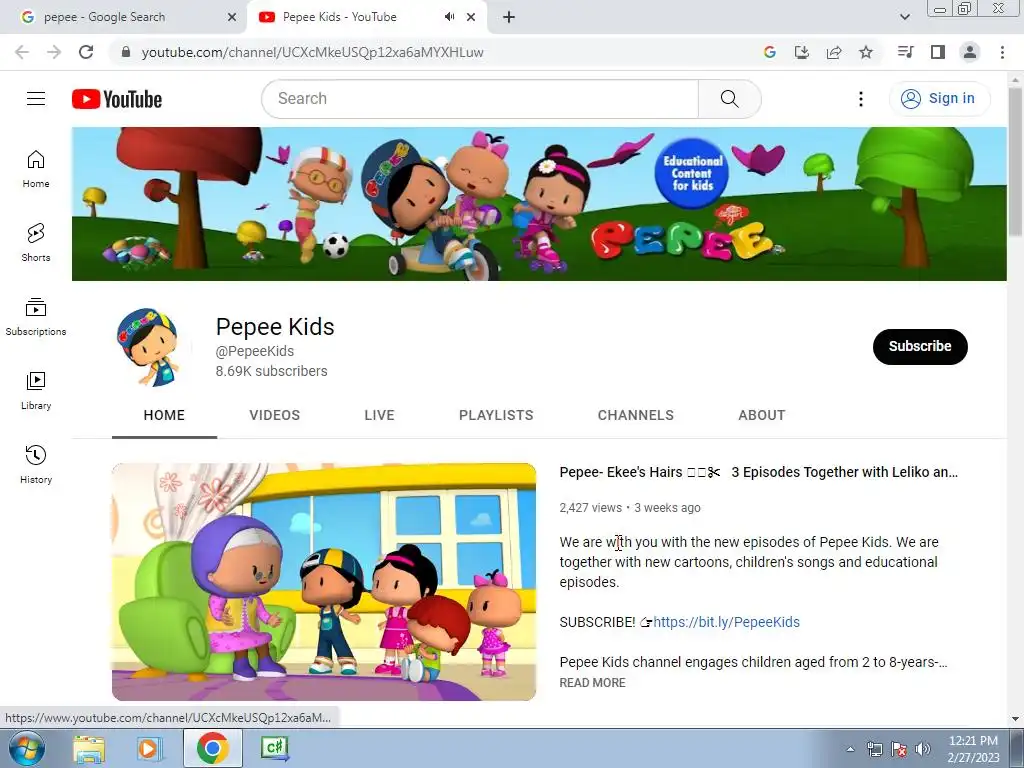Expand description with READ MORE
Viewport: 1024px width, 768px height.
point(592,682)
